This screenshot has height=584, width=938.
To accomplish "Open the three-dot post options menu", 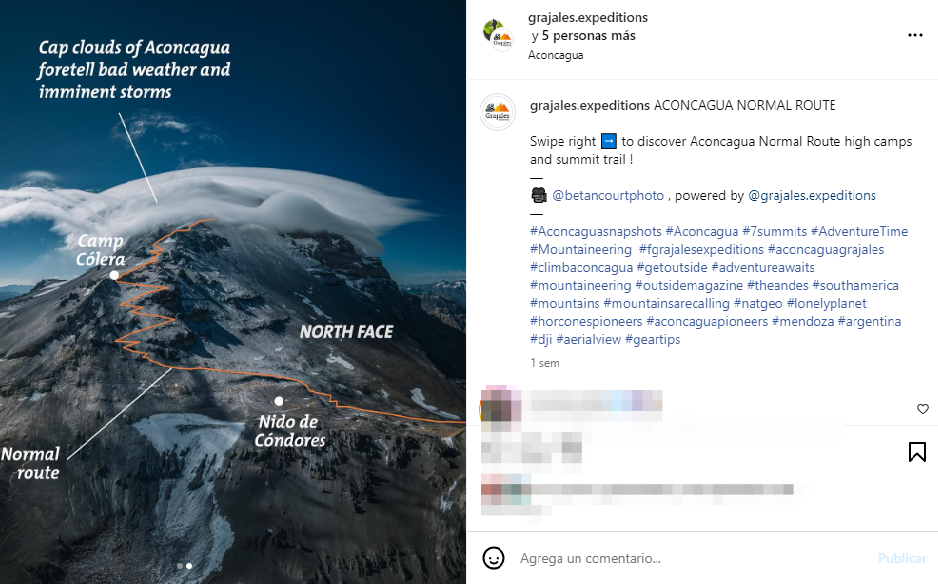I will click(x=915, y=35).
